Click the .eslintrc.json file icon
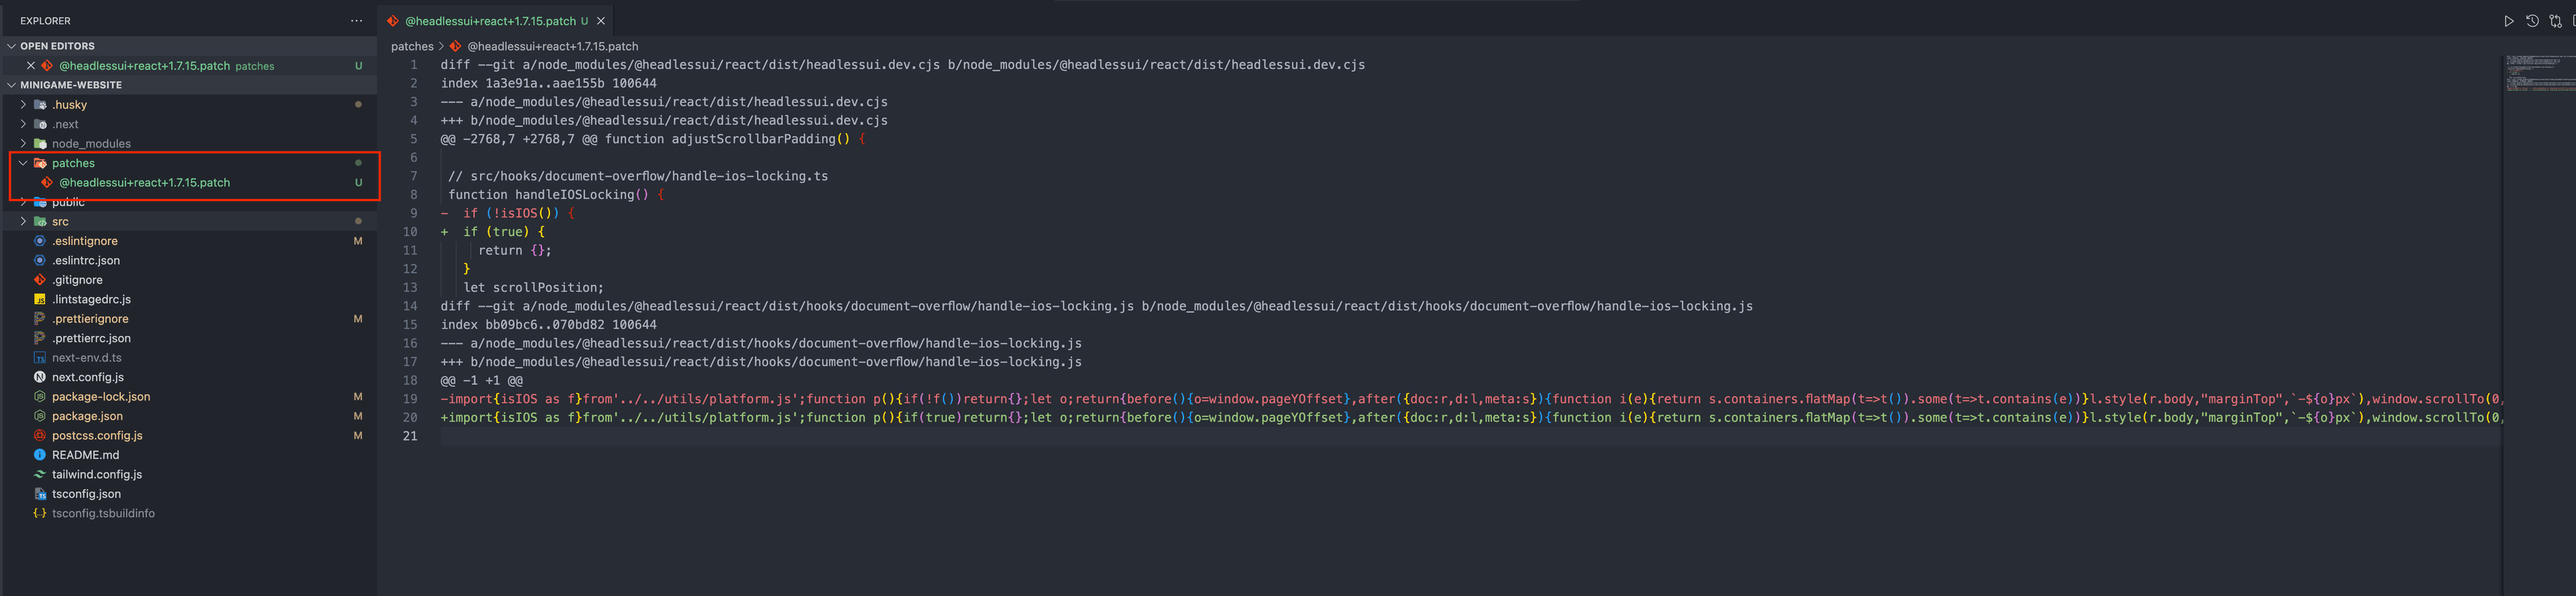Image resolution: width=2576 pixels, height=596 pixels. coord(40,260)
